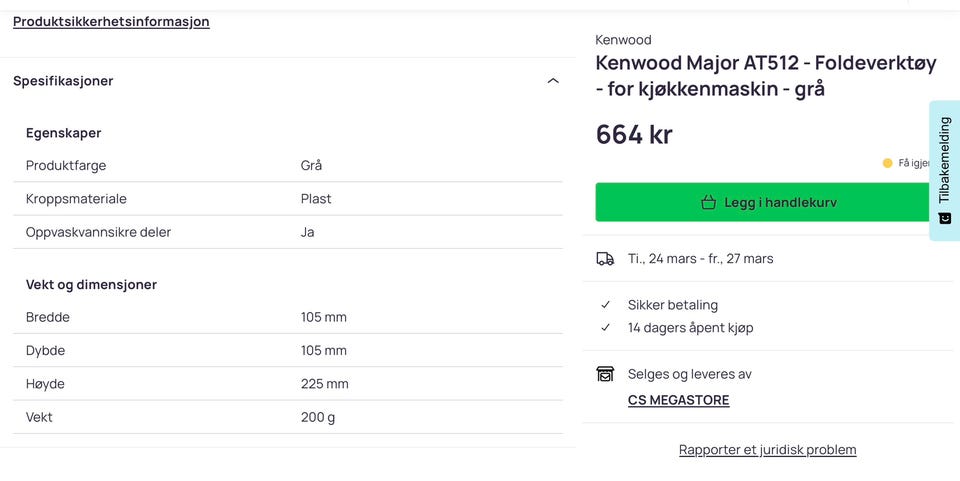Click the store icon beside seller info
The width and height of the screenshot is (960, 481).
click(x=605, y=374)
